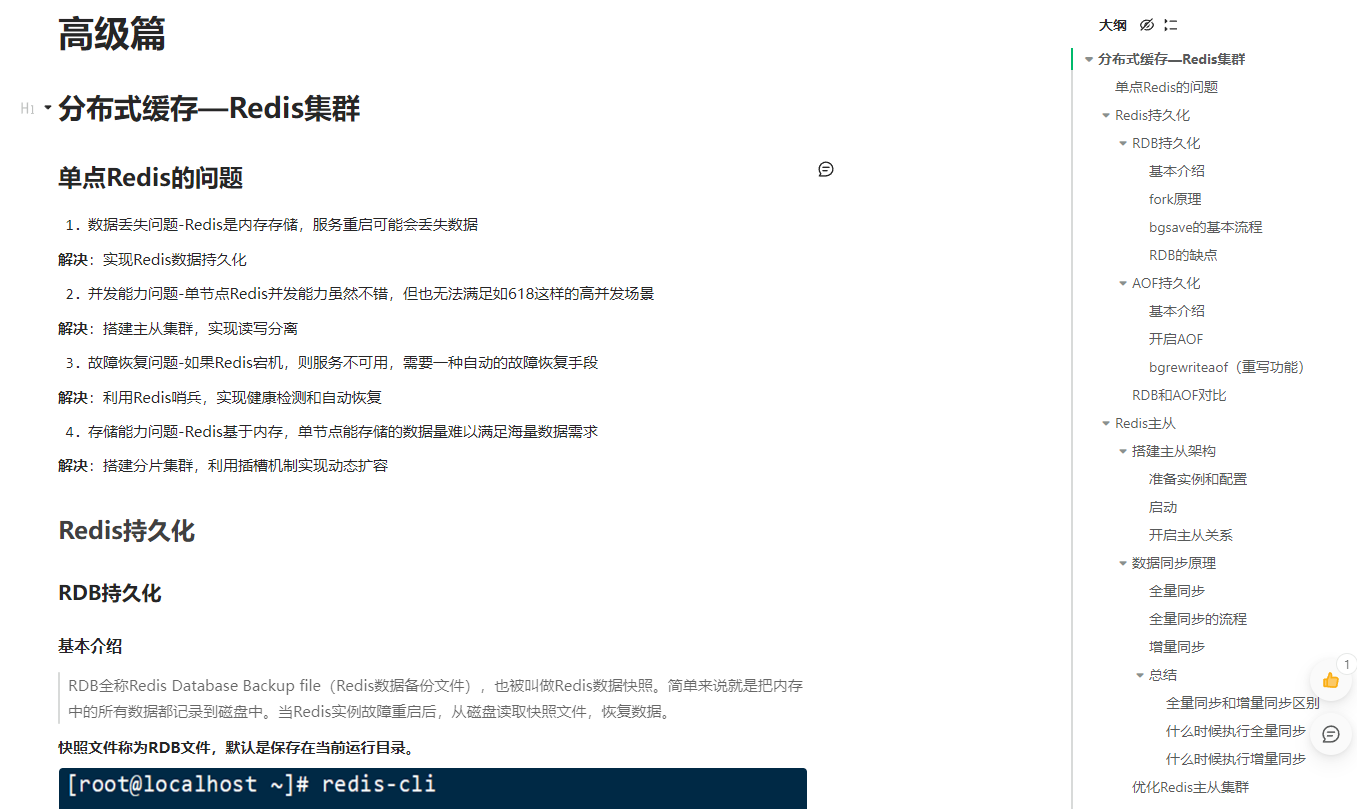Go to fork原理 outline entry
1357x809 pixels.
click(x=1175, y=199)
